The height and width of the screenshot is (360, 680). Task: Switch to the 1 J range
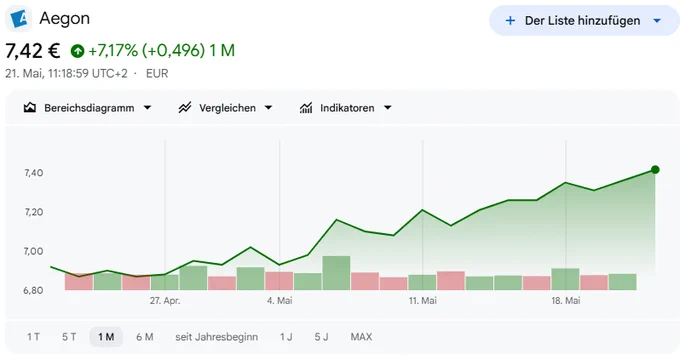(x=286, y=337)
